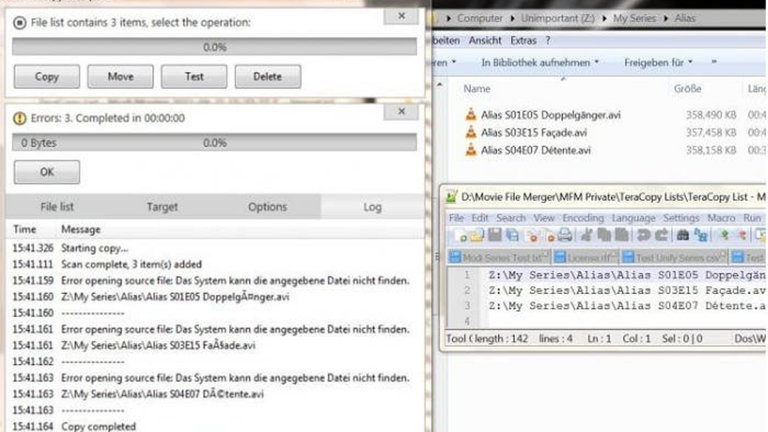
Task: Expand the In Bibliothek aufnehmen dropdown
Action: [x=540, y=62]
